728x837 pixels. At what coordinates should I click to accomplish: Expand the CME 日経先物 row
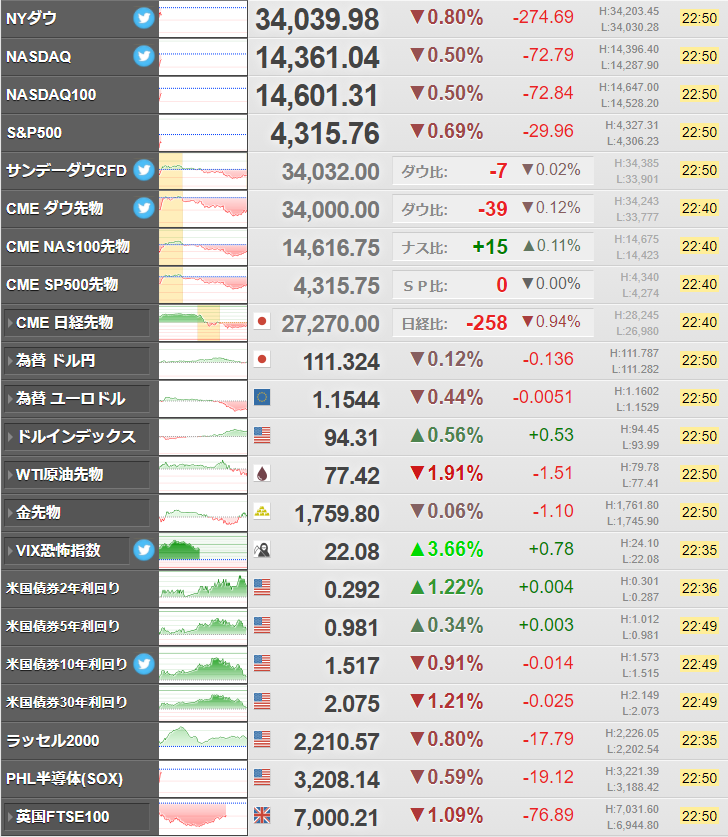click(x=77, y=322)
